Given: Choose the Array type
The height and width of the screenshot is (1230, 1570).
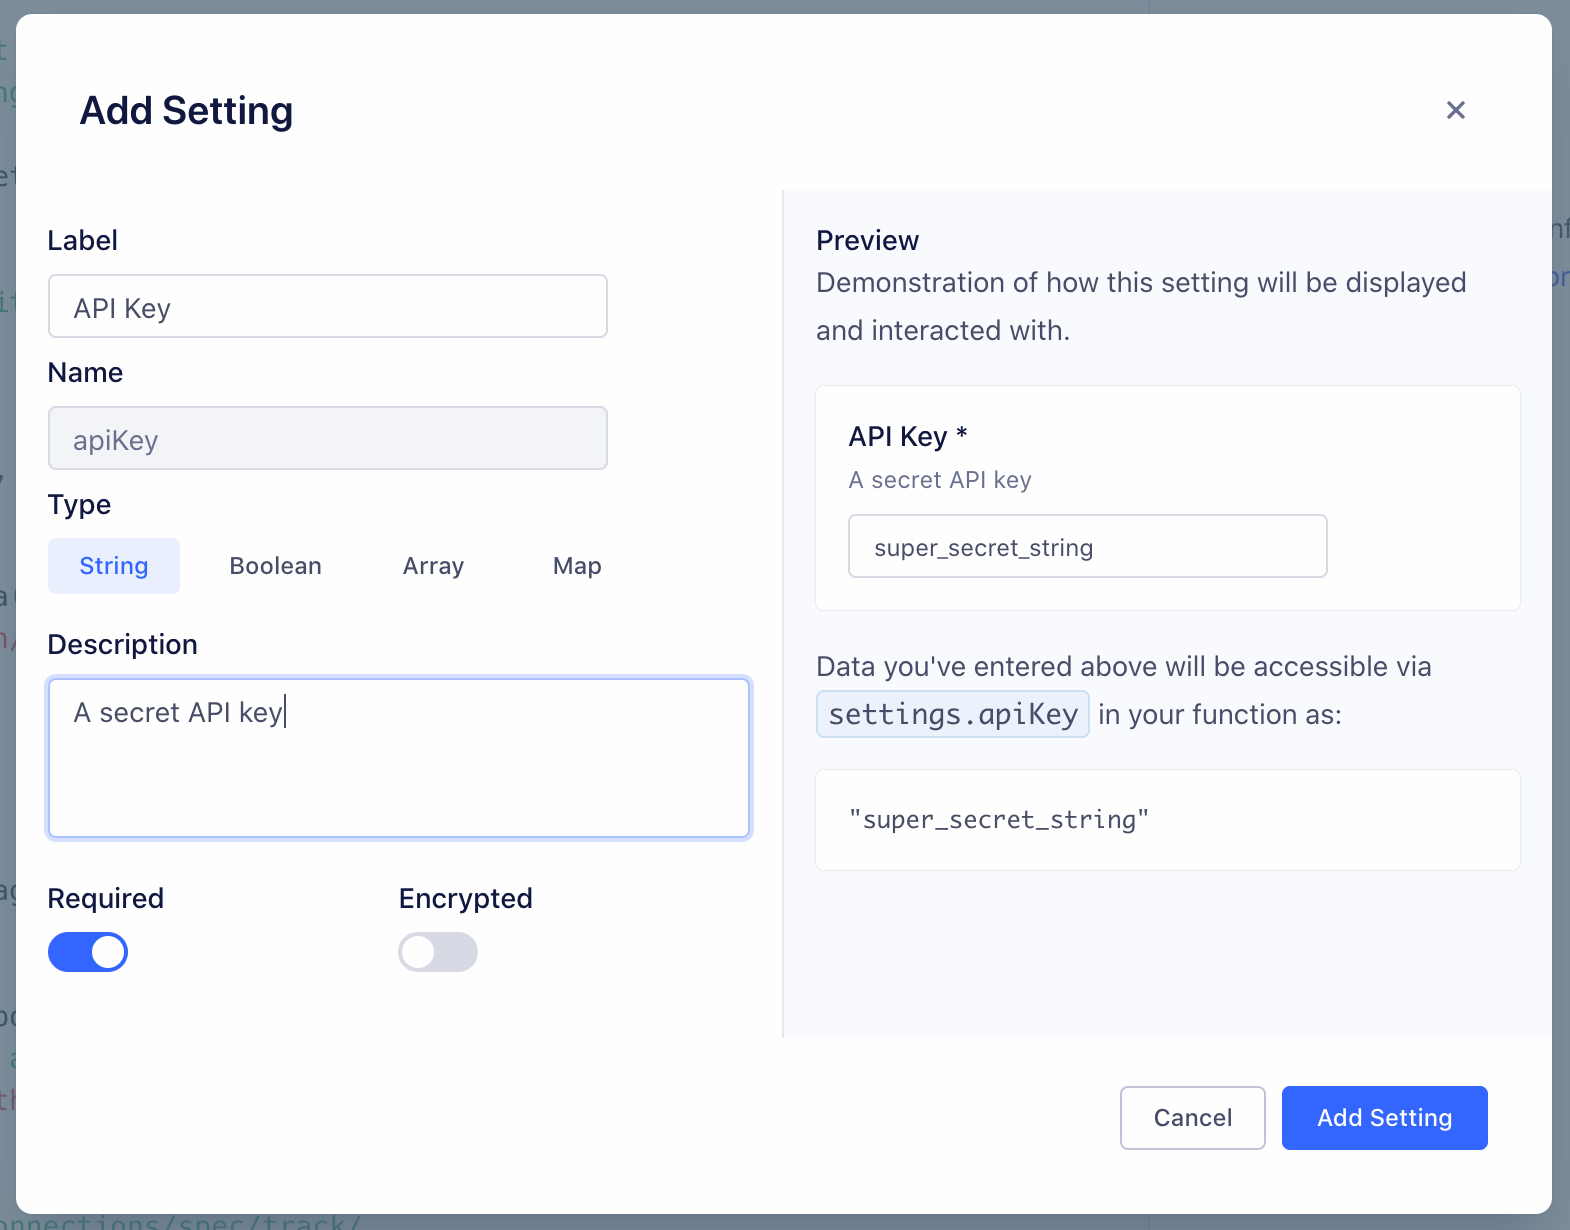Looking at the screenshot, I should click(433, 566).
